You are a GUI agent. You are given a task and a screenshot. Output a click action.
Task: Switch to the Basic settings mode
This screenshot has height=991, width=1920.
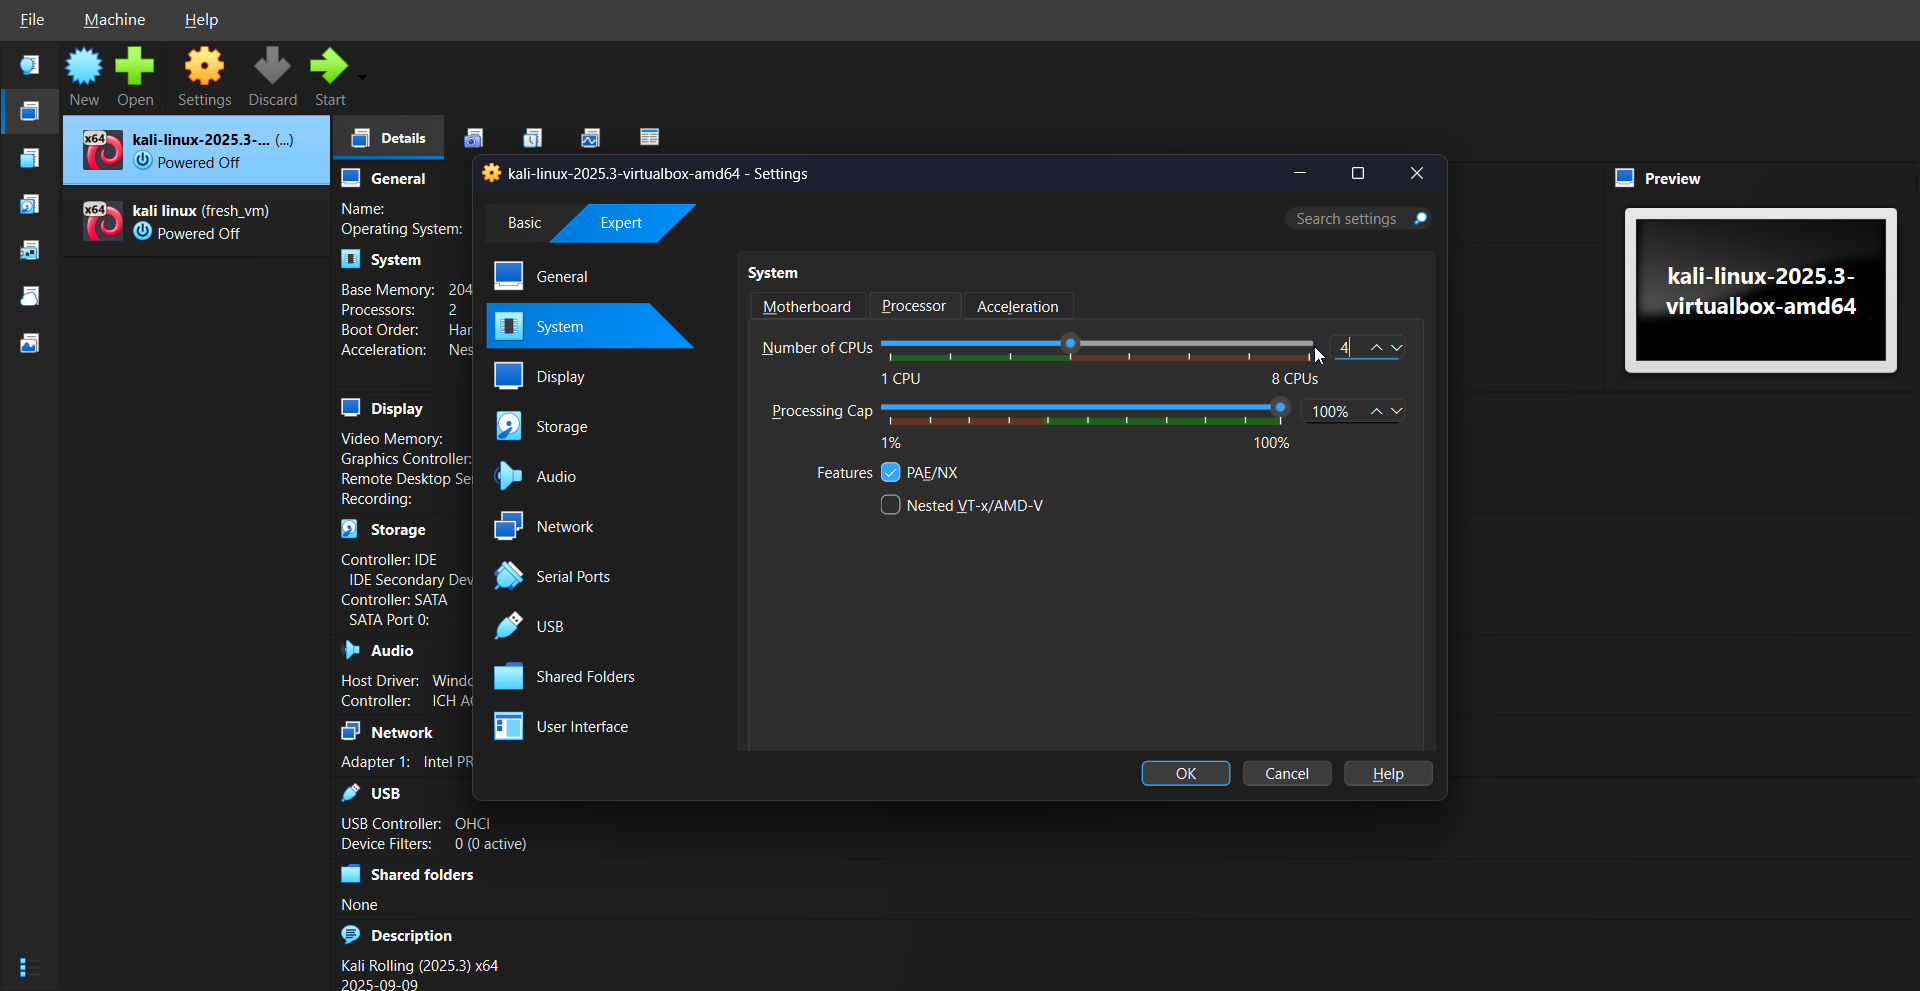tap(524, 223)
